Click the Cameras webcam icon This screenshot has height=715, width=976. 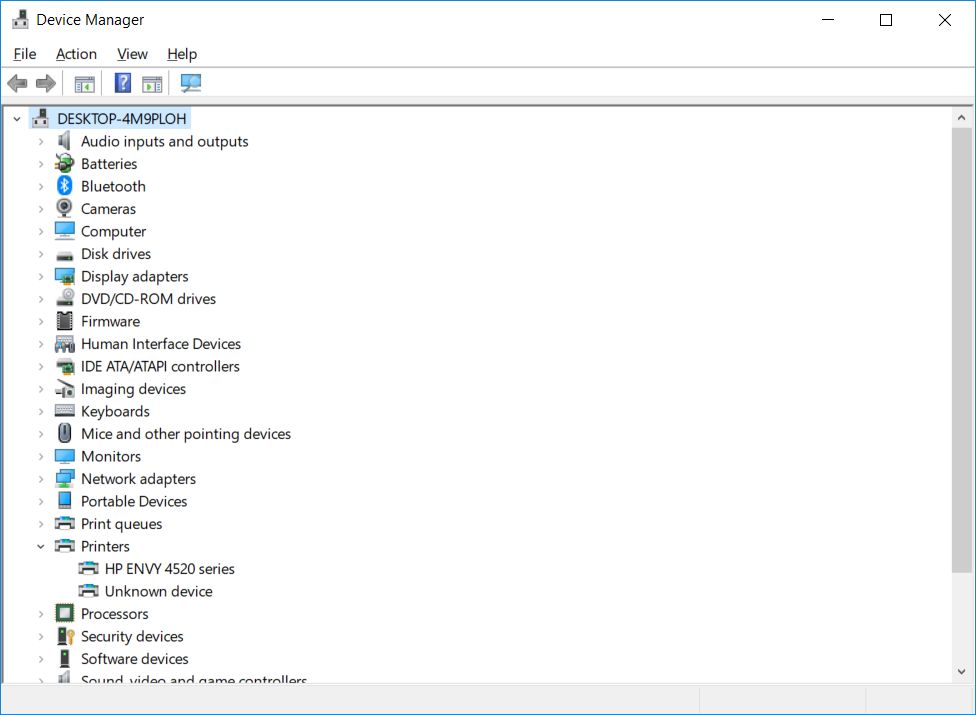click(65, 209)
